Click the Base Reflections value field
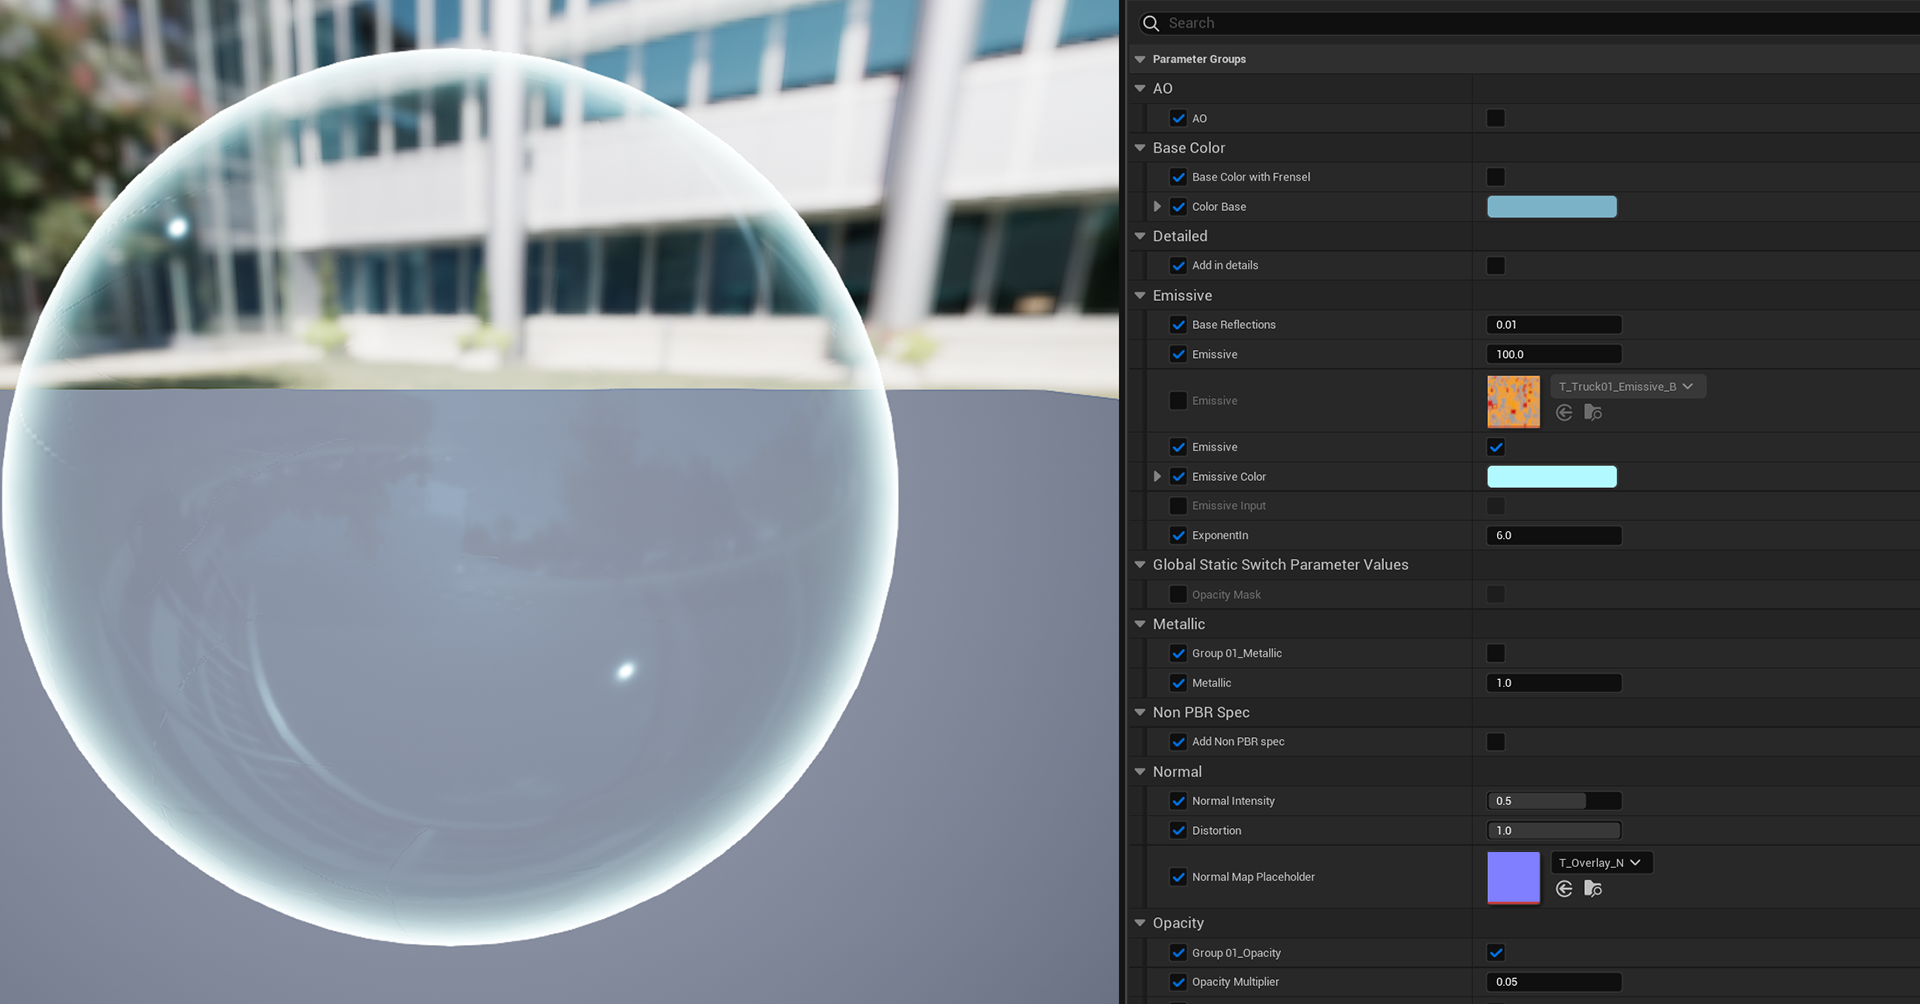Screen dimensions: 1920x1004 pos(1554,325)
